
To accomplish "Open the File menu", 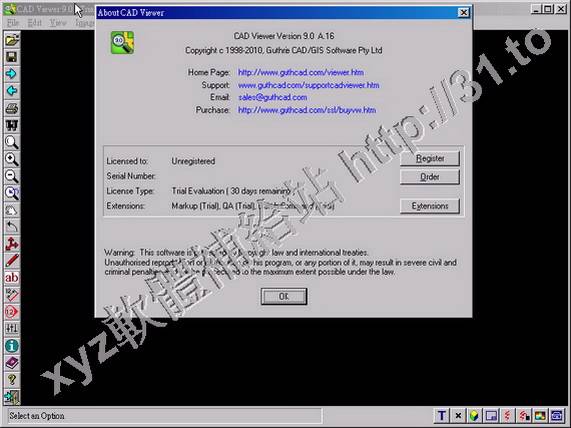I will click(13, 23).
